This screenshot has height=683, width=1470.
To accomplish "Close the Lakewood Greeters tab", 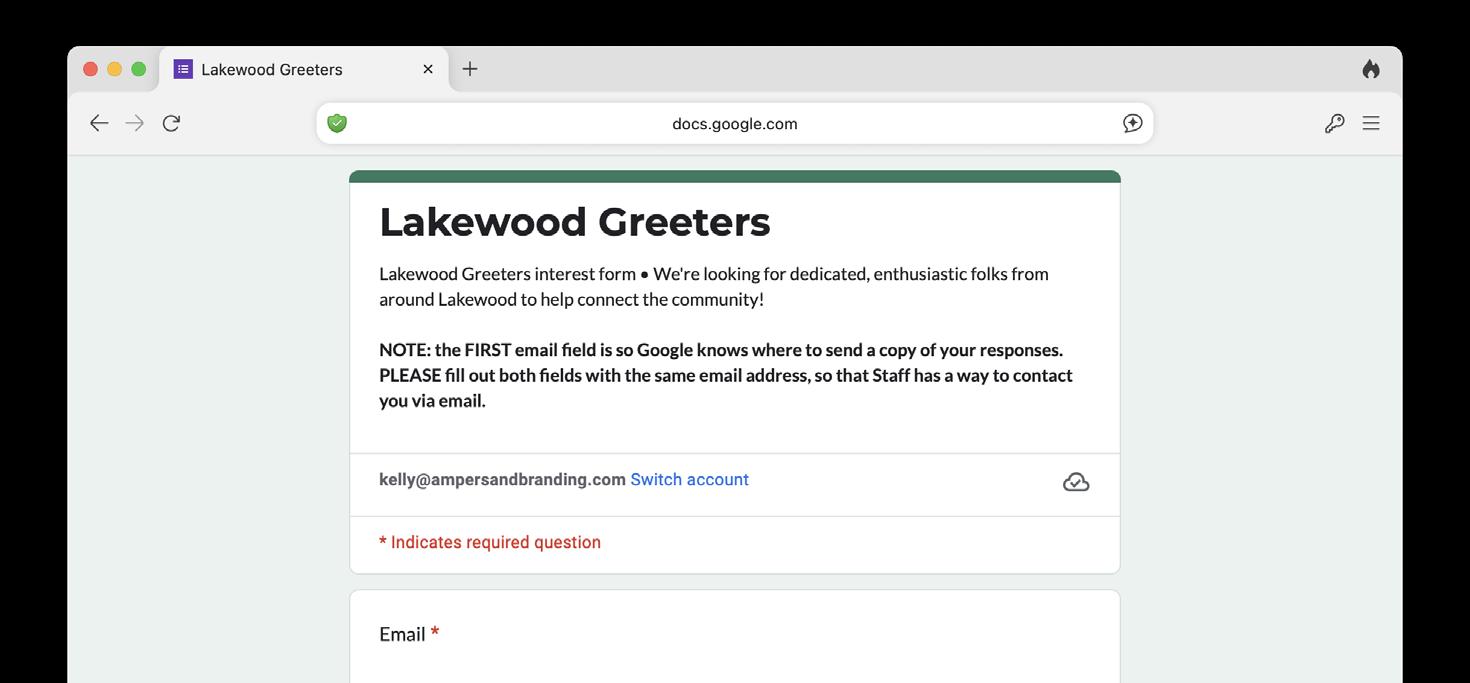I will click(x=428, y=69).
